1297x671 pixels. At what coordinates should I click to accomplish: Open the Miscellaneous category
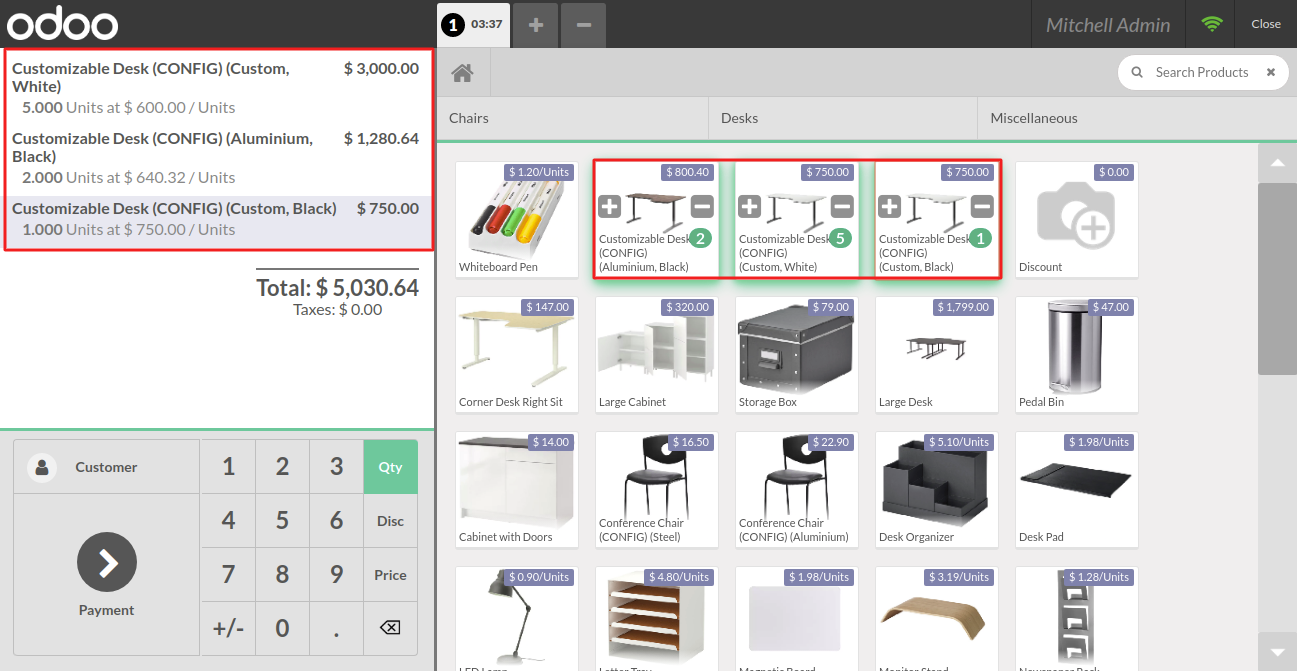click(x=1137, y=118)
